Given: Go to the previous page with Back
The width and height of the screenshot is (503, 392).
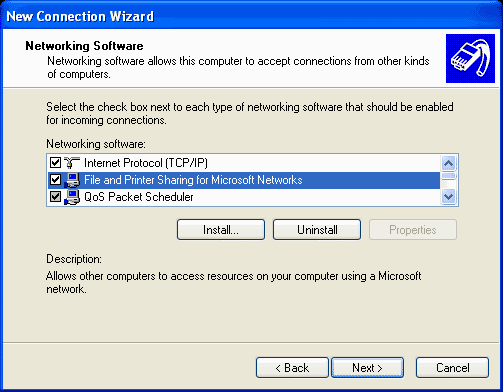Looking at the screenshot, I should [x=292, y=368].
